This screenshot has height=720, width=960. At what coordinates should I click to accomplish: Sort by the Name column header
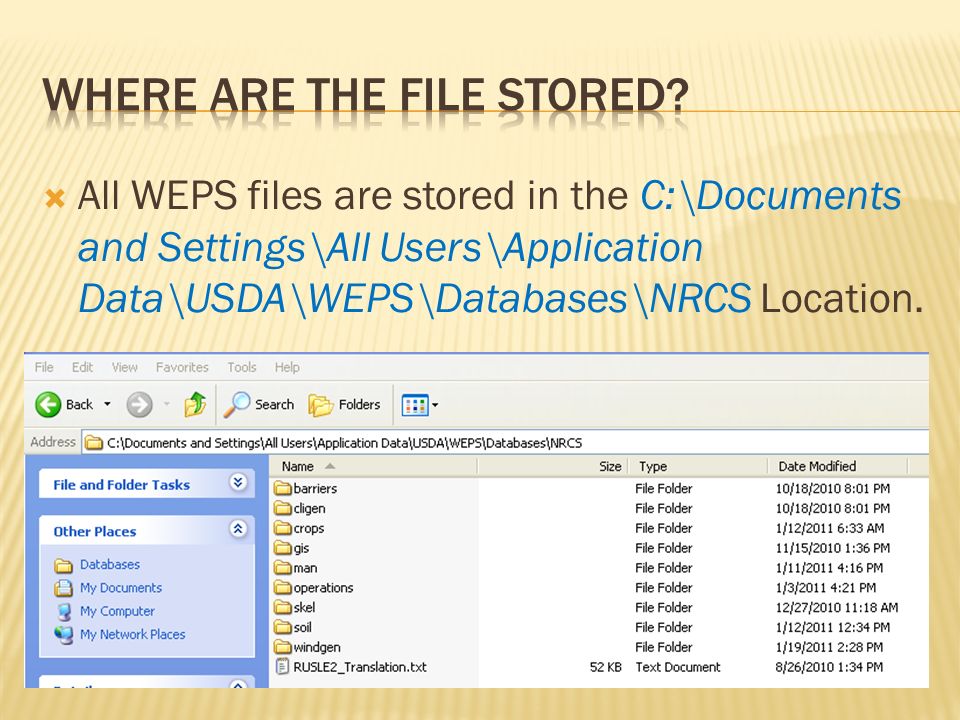click(x=373, y=467)
